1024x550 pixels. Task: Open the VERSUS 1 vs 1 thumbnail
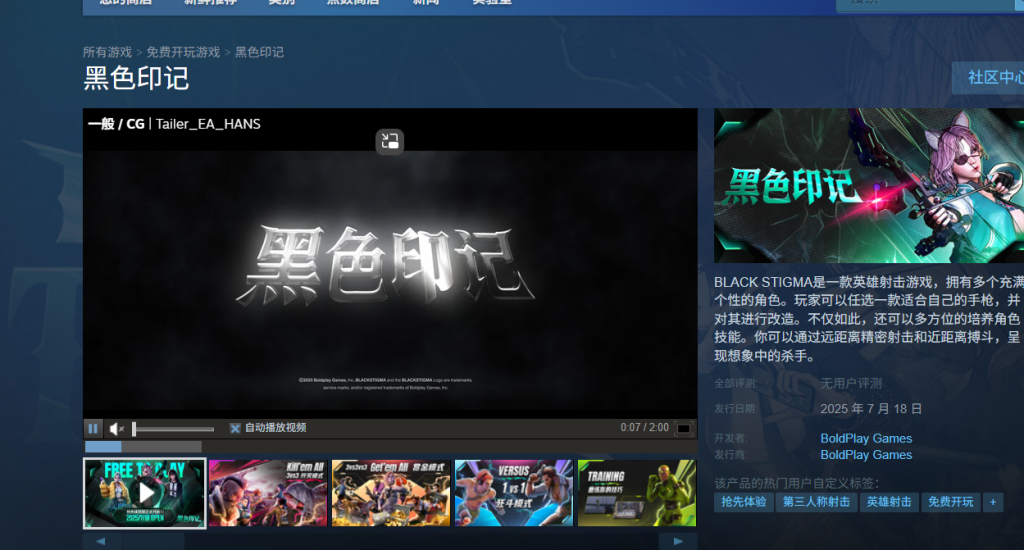(x=514, y=493)
